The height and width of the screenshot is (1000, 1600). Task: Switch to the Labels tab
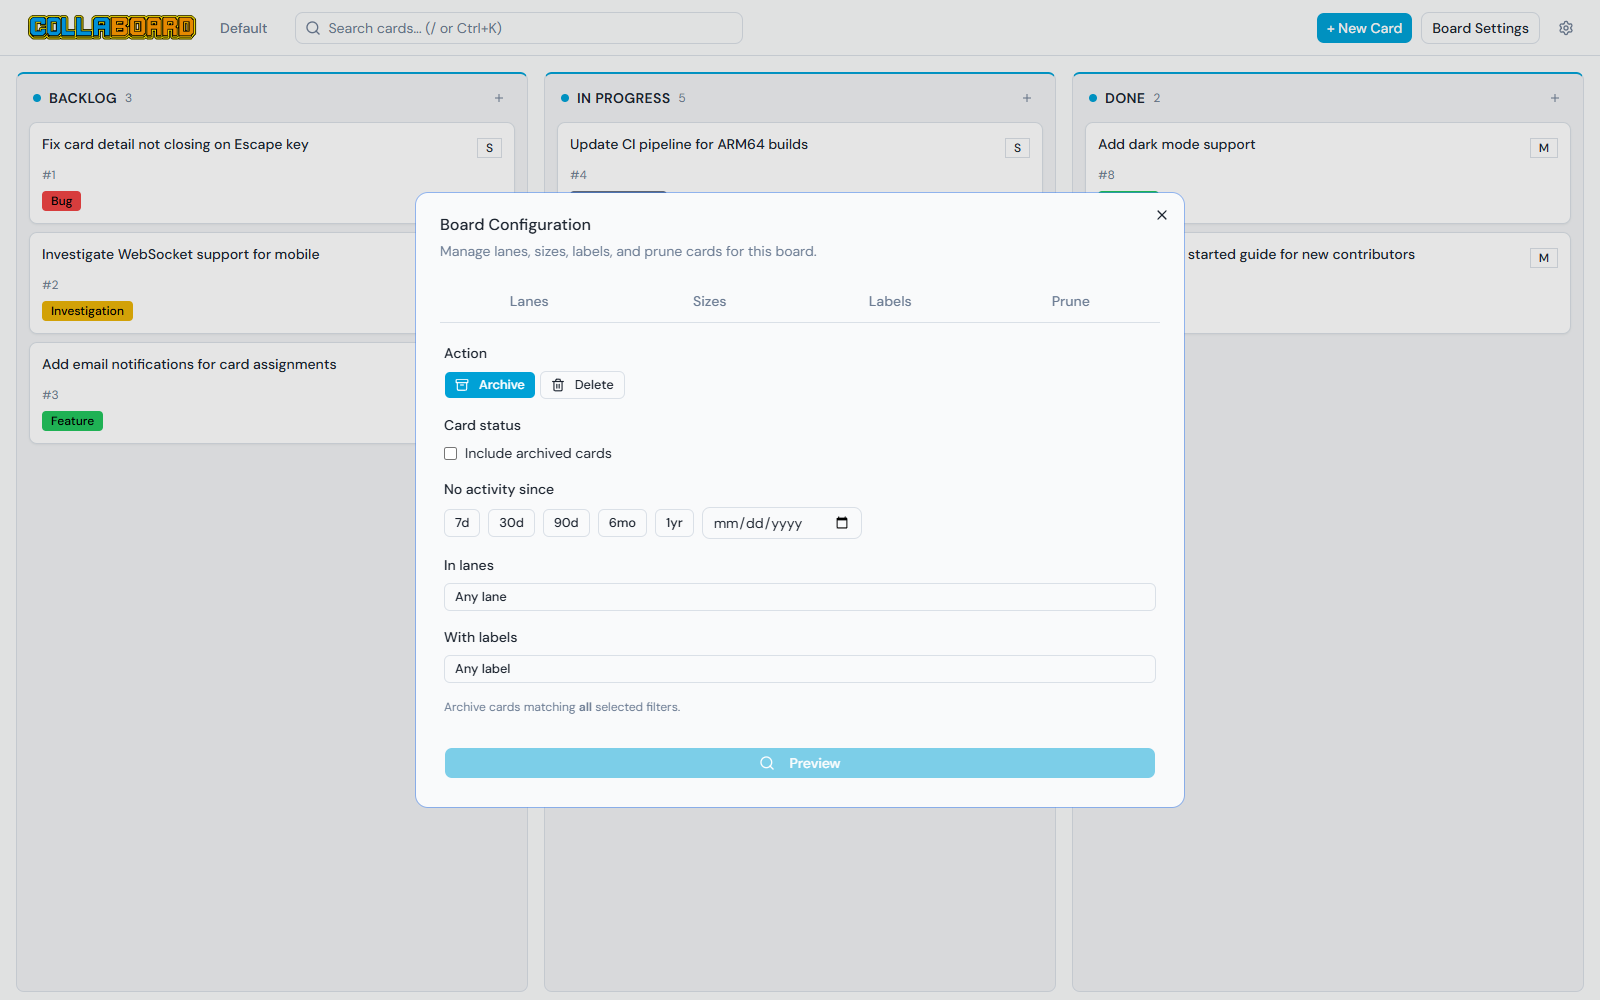tap(890, 301)
